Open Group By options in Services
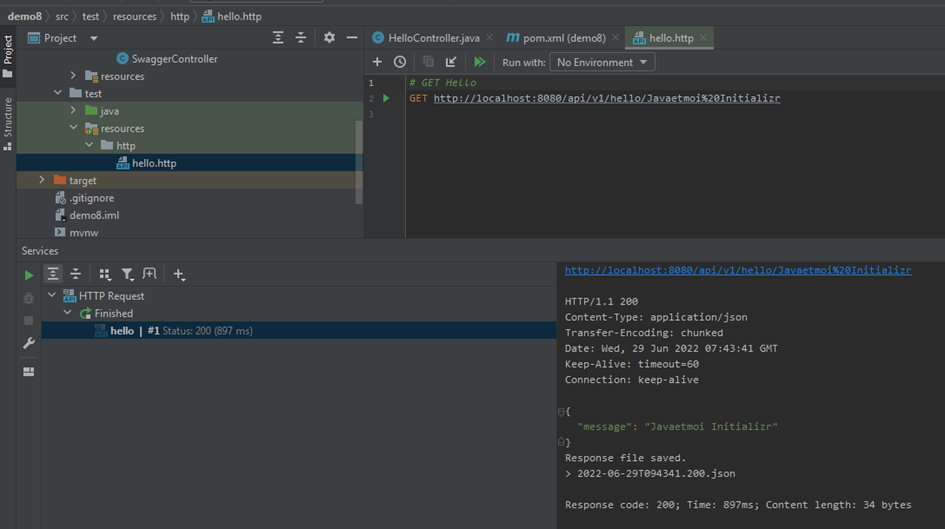Image resolution: width=945 pixels, height=529 pixels. pos(105,275)
